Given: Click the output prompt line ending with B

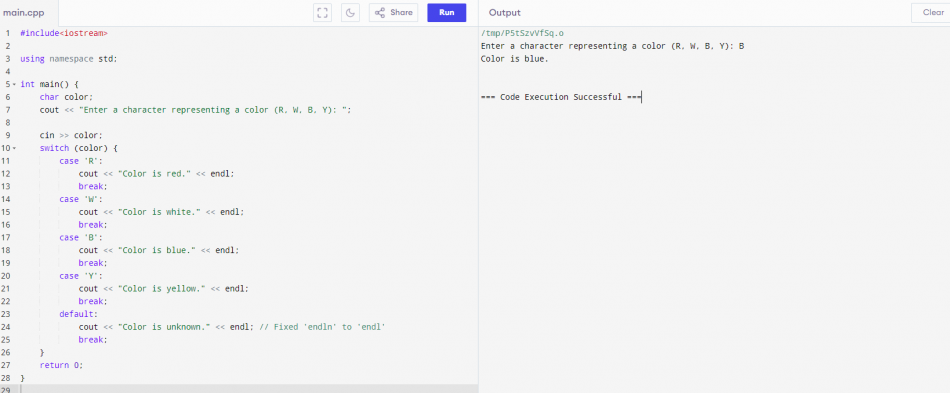Looking at the screenshot, I should (x=613, y=46).
